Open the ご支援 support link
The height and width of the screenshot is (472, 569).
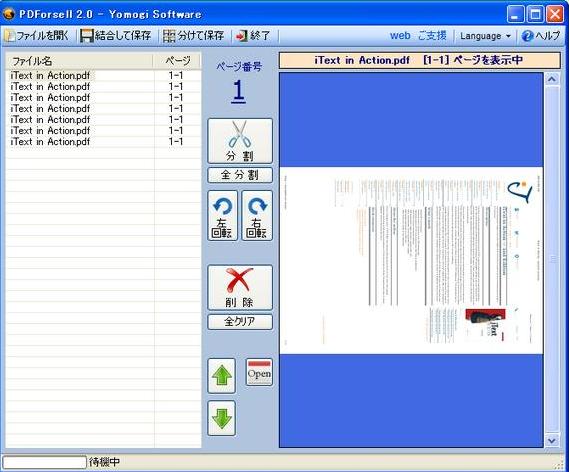pyautogui.click(x=432, y=36)
